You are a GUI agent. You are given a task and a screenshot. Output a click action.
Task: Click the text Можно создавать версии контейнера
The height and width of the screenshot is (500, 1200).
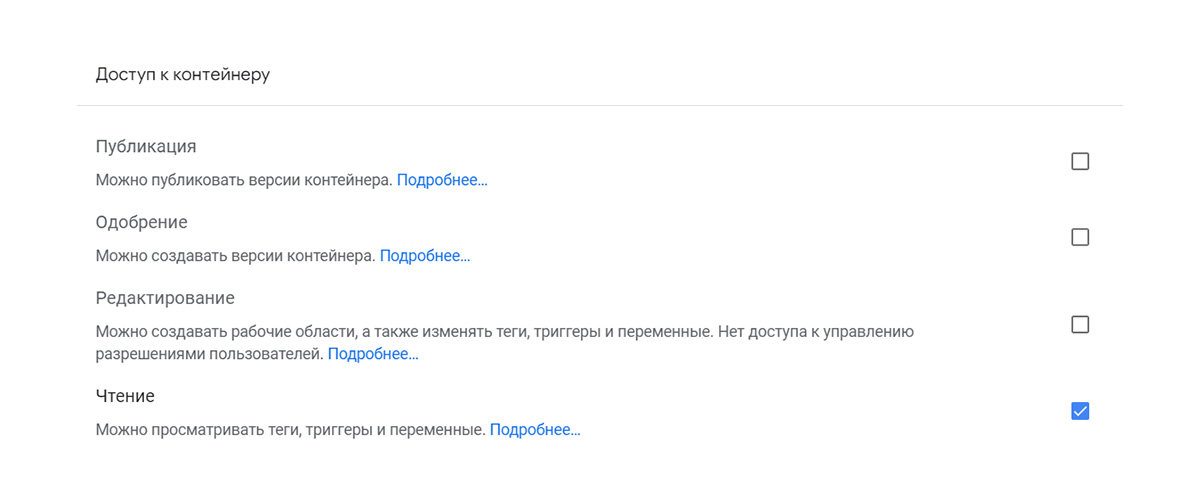pos(236,256)
